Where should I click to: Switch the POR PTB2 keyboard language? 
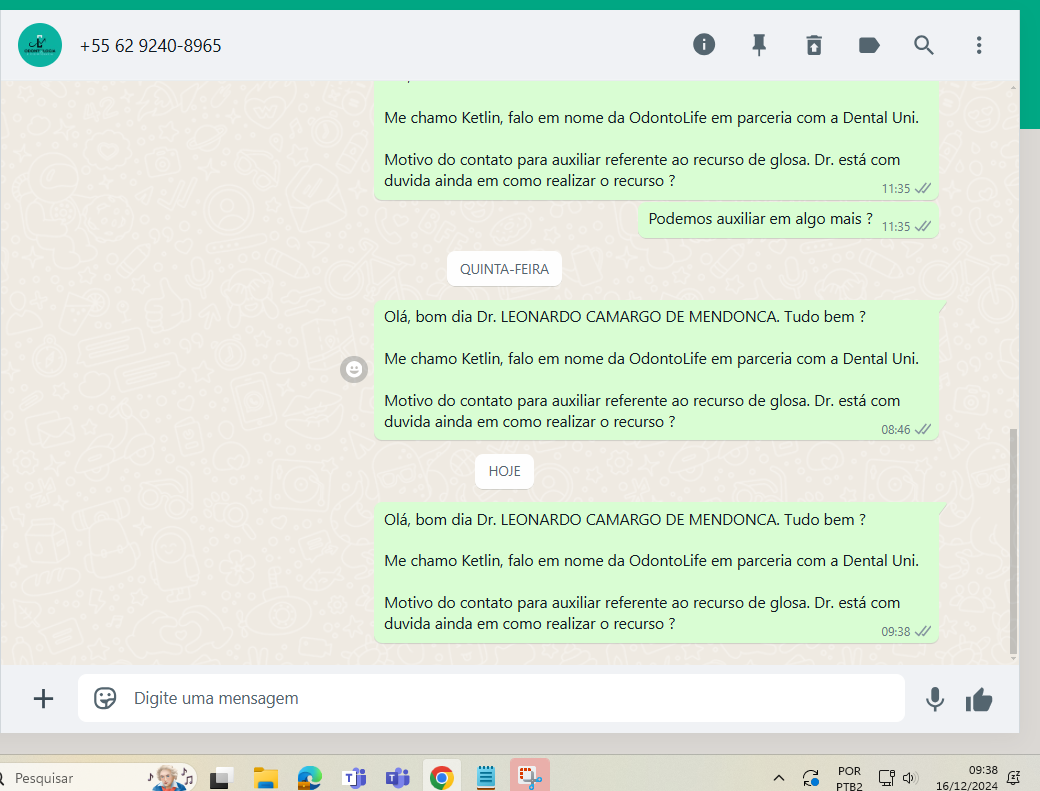click(849, 778)
